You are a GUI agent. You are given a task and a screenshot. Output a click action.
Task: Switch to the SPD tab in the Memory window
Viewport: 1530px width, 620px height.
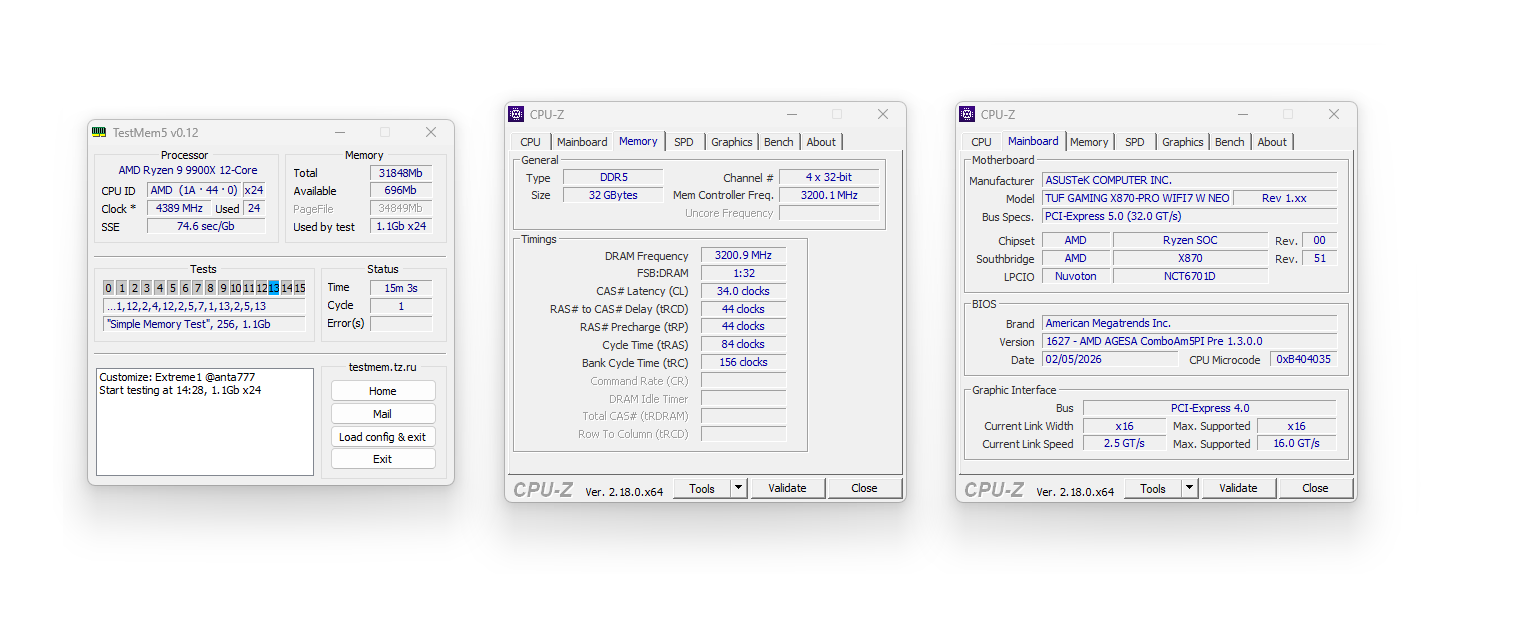684,141
